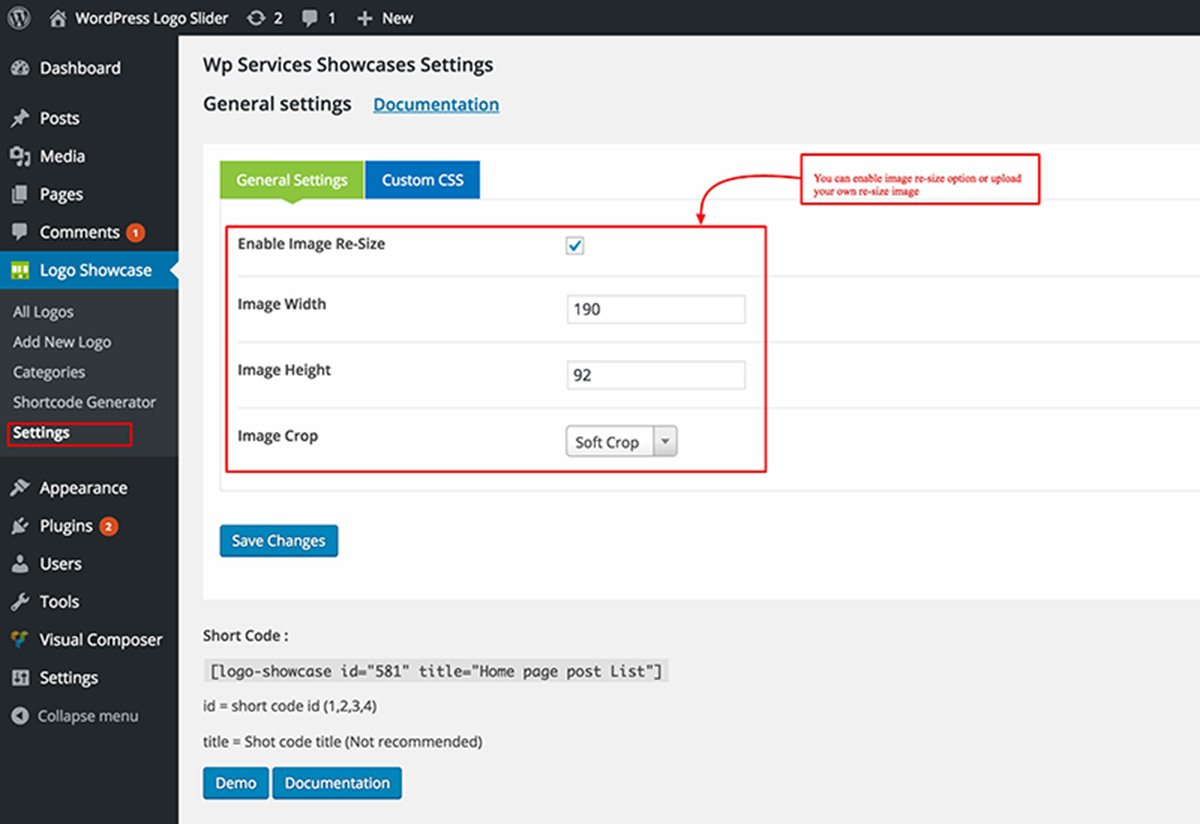The image size is (1200, 824).
Task: Open the updates icon showing 2
Action: (257, 18)
